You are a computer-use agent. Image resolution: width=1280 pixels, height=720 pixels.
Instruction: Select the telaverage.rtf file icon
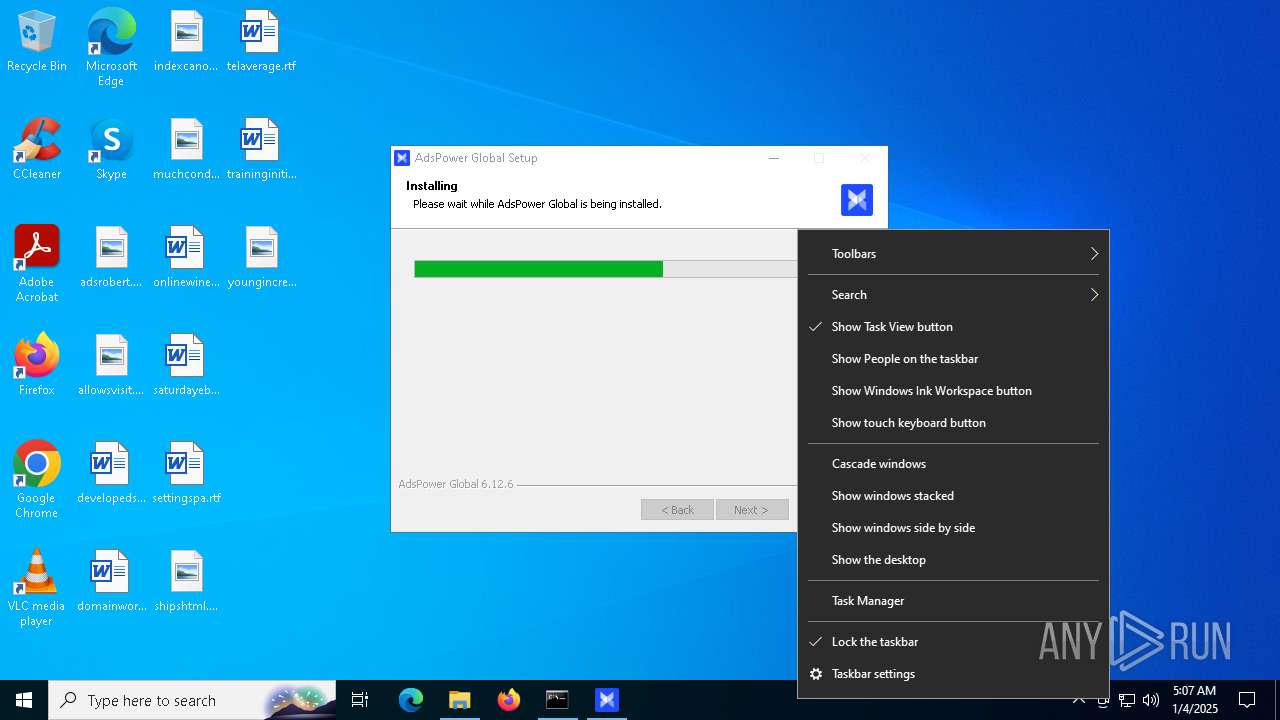[261, 42]
